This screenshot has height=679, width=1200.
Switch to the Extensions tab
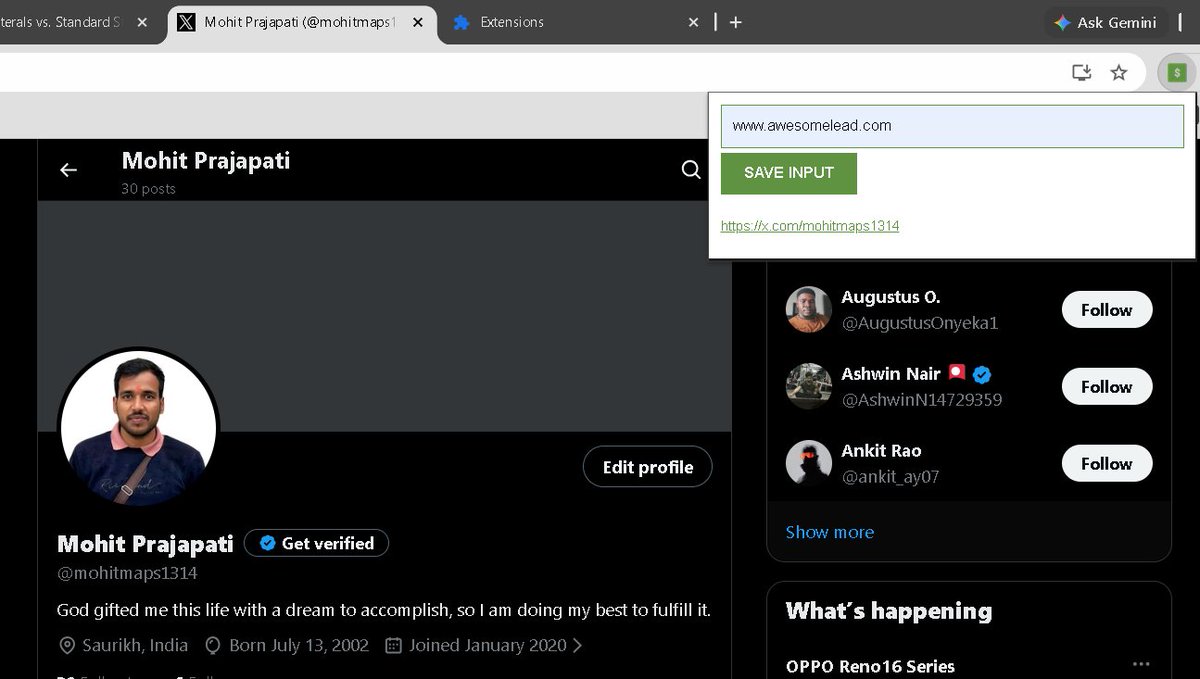click(x=575, y=22)
